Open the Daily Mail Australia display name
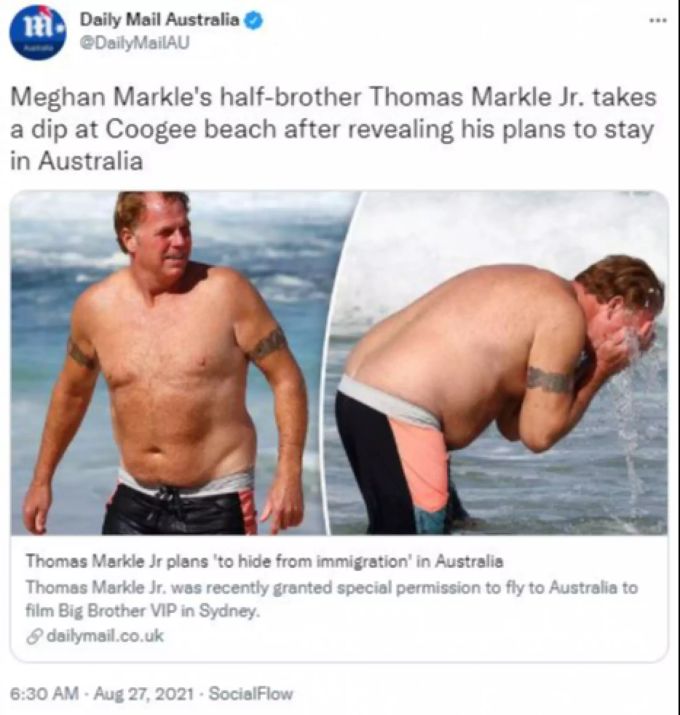The image size is (680, 715). [159, 20]
